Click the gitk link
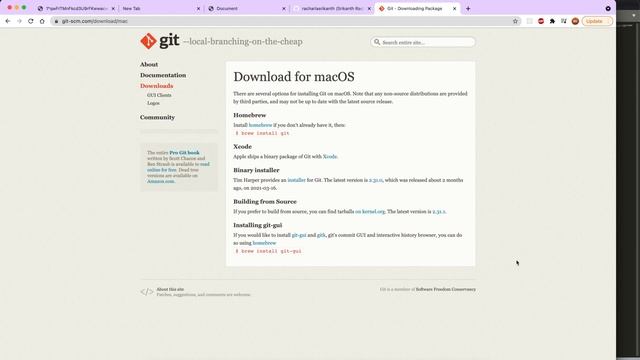The image size is (640, 360). (321, 235)
